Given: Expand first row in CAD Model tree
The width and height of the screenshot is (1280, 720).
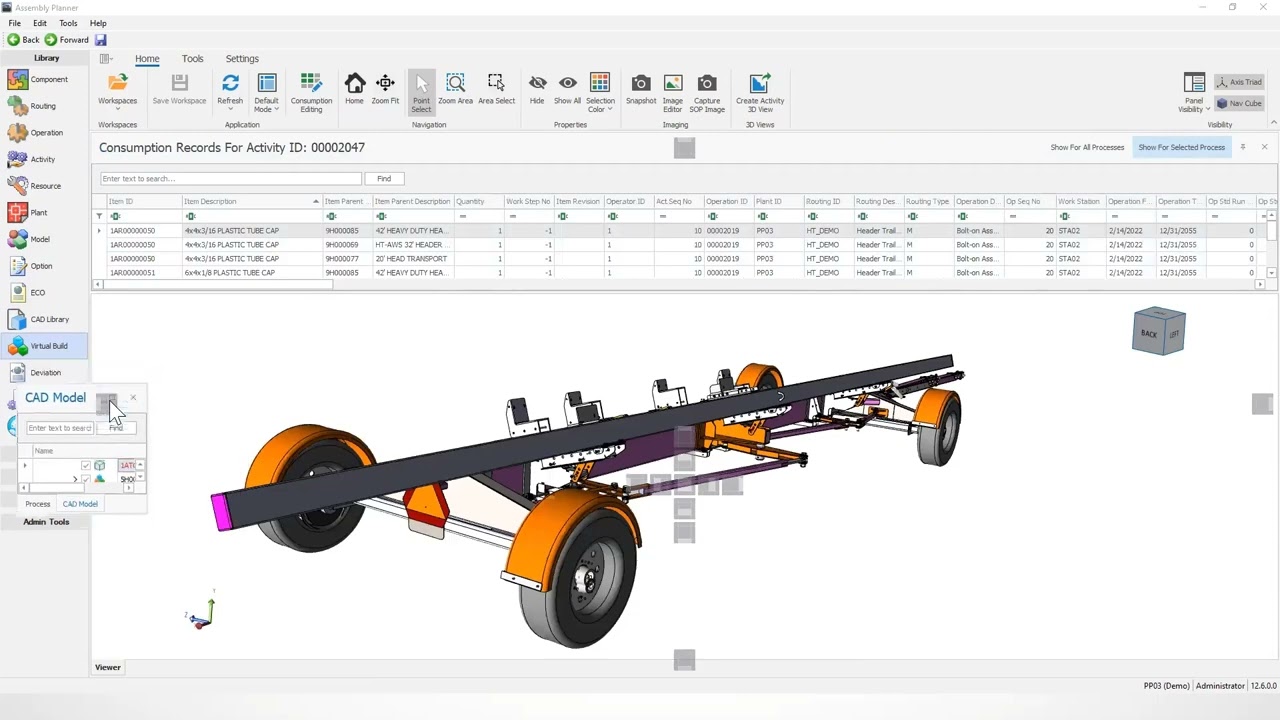Looking at the screenshot, I should (x=25, y=466).
